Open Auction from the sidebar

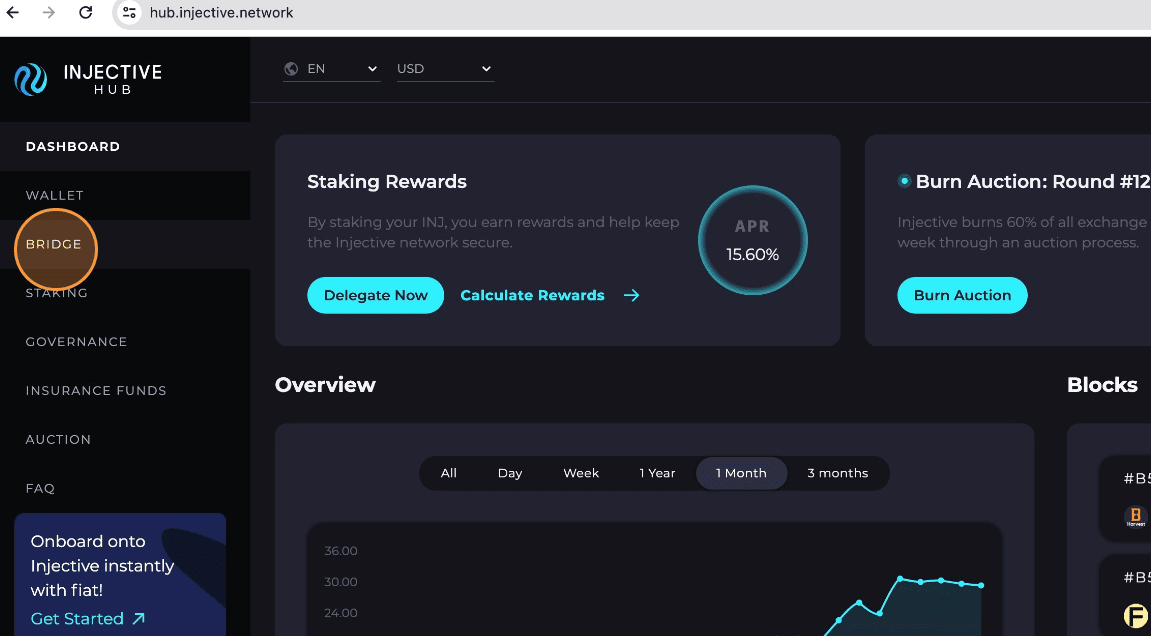(125, 439)
